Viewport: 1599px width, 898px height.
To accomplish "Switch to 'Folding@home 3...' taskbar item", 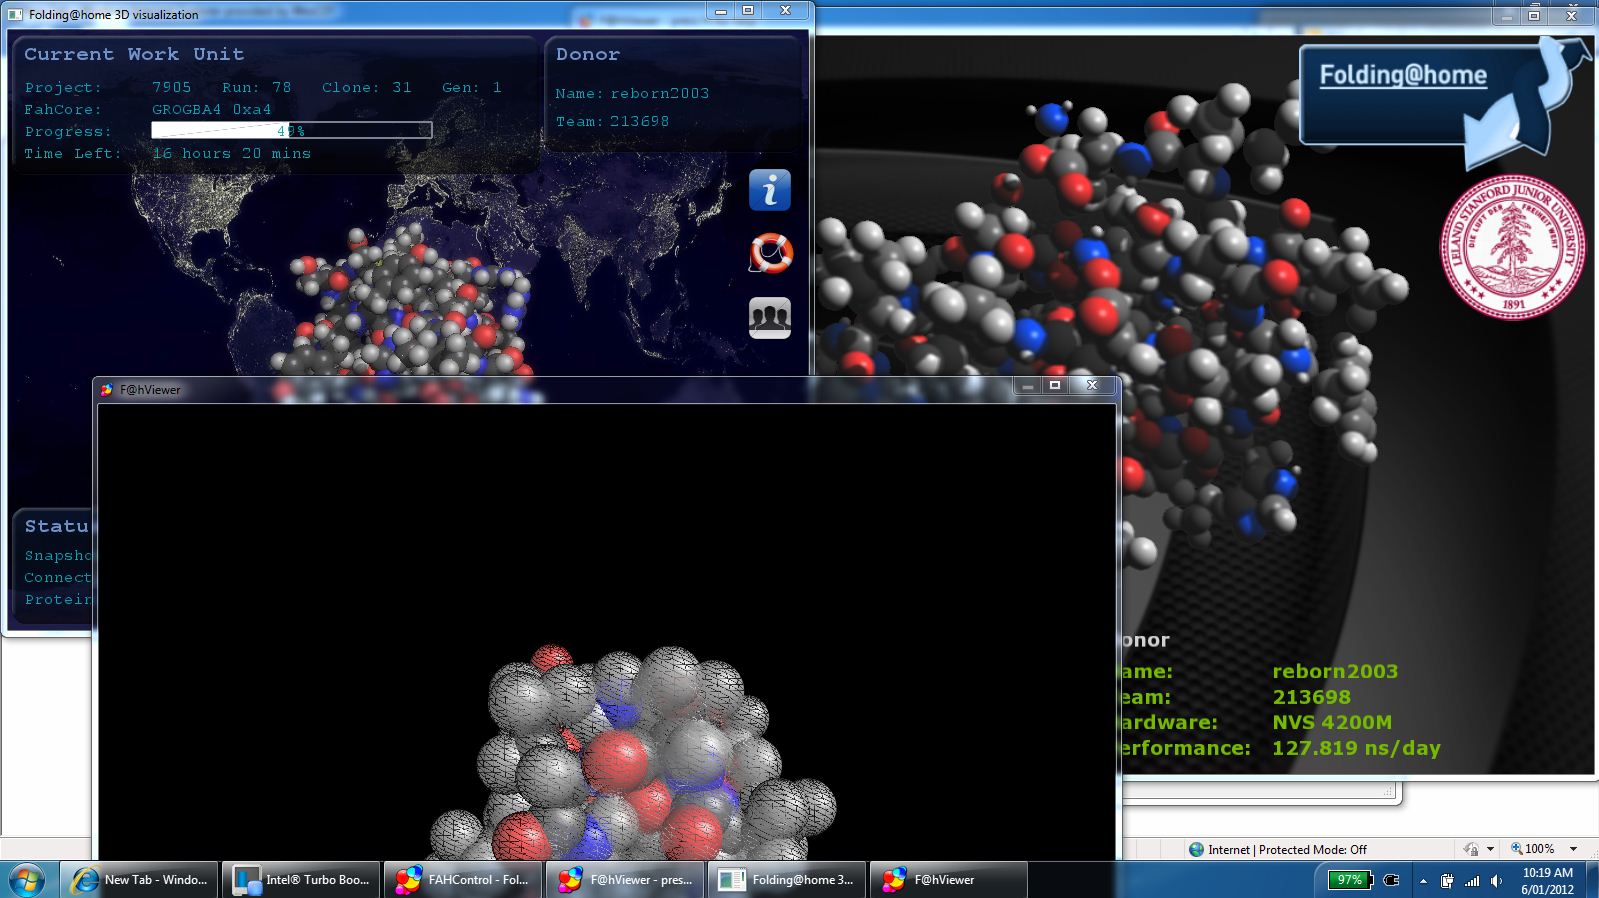I will point(787,880).
